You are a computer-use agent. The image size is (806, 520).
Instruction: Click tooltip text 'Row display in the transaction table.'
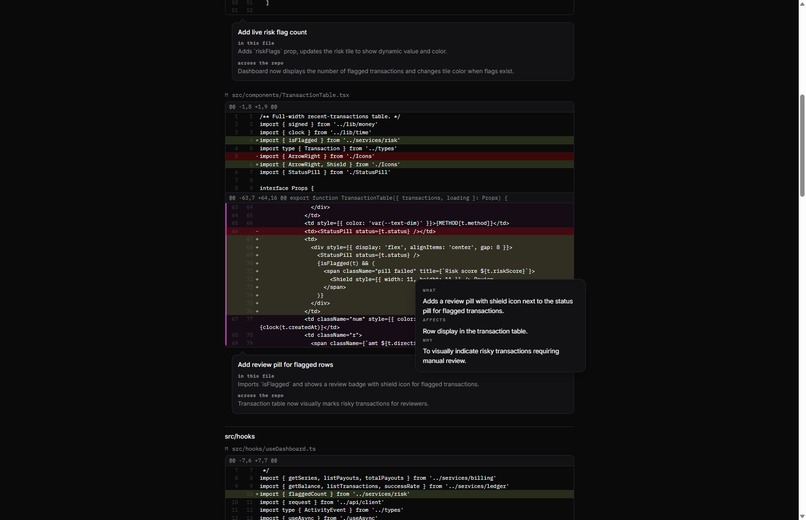point(474,331)
